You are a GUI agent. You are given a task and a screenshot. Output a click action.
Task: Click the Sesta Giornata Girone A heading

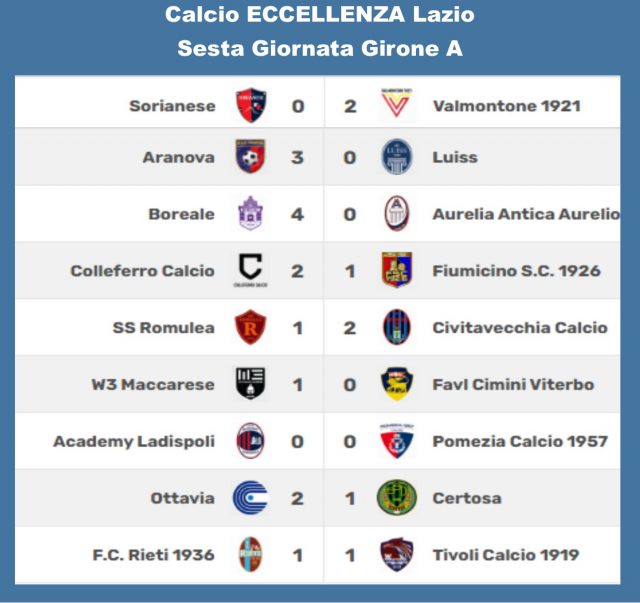coord(320,48)
